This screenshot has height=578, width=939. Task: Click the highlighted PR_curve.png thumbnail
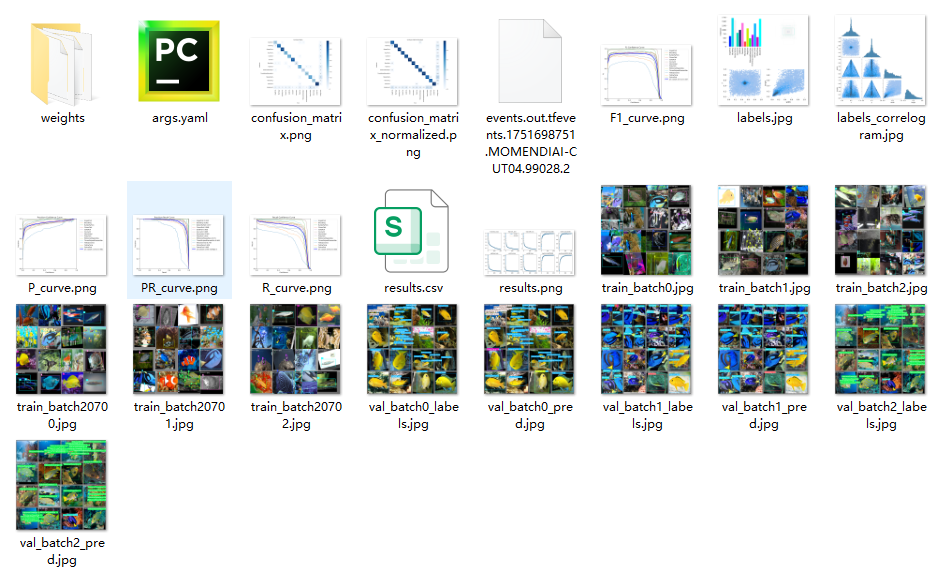[178, 245]
